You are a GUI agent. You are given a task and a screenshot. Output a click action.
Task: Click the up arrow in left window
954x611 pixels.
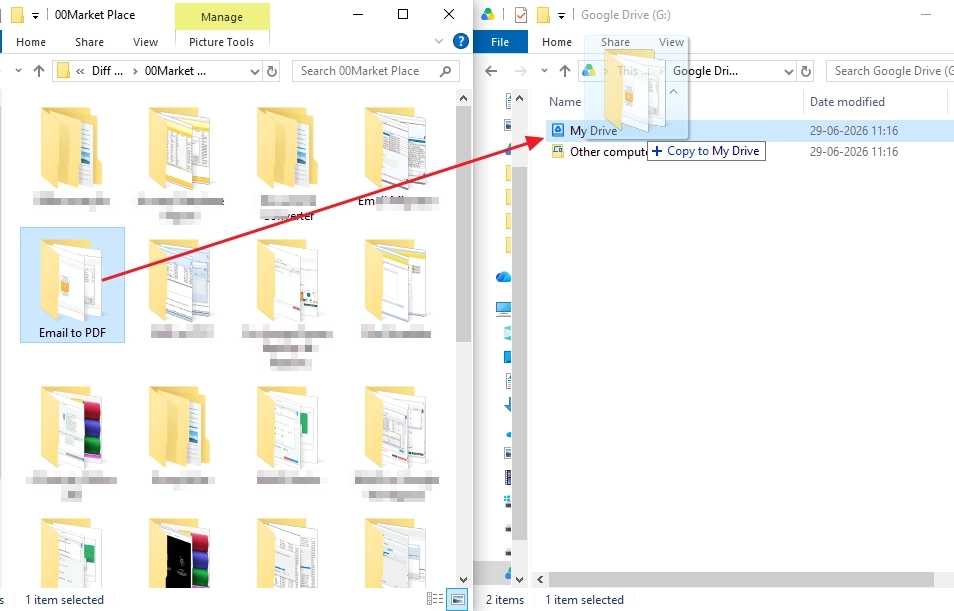click(x=39, y=71)
